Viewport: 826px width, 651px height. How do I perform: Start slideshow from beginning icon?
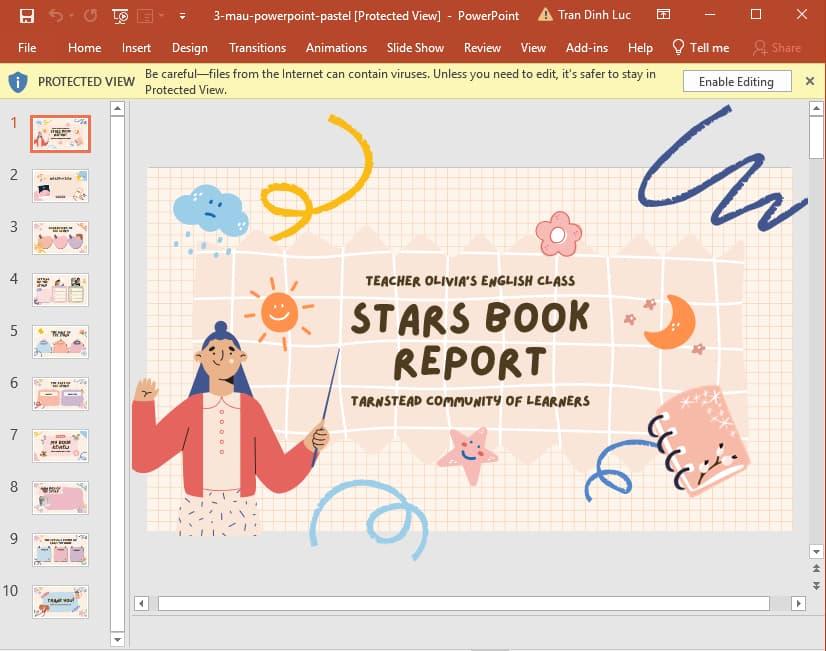[x=121, y=16]
